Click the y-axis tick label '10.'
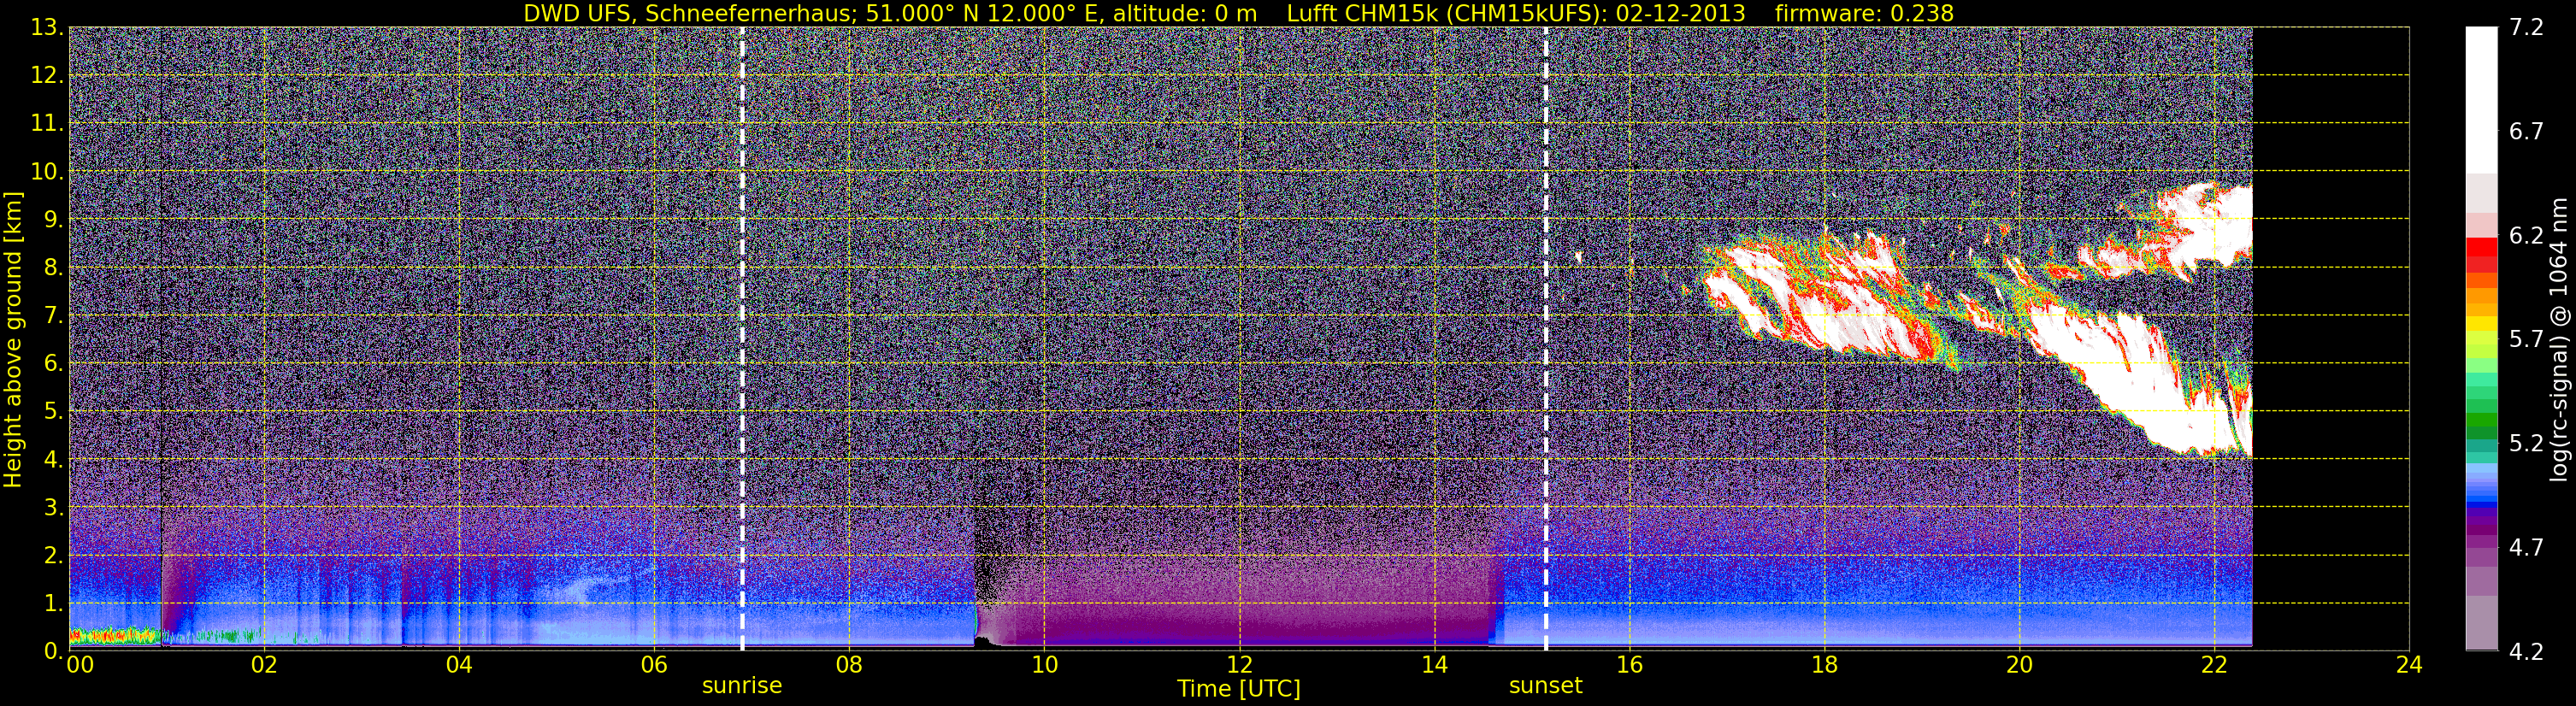Screen dimensions: 2576x706 (47, 172)
